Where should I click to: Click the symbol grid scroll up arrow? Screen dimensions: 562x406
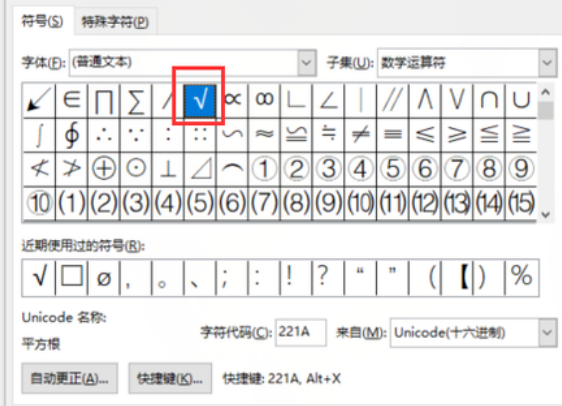[x=546, y=92]
